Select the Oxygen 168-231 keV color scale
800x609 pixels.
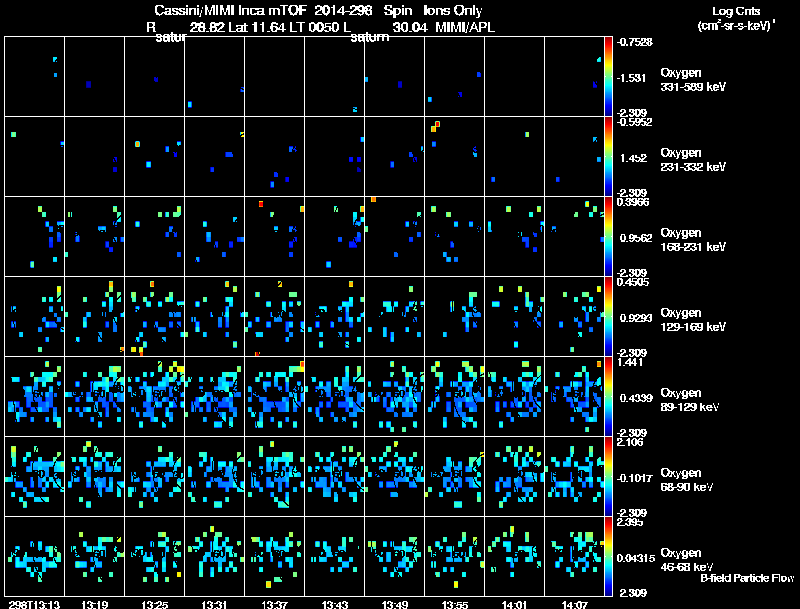coord(610,236)
